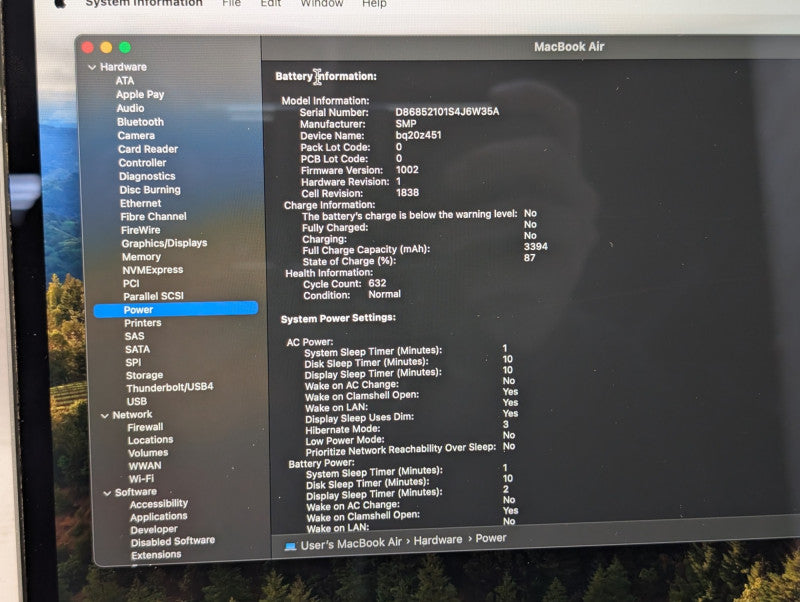This screenshot has height=602, width=800.
Task: Click Full Charge Capacity value 3394
Action: tap(536, 246)
